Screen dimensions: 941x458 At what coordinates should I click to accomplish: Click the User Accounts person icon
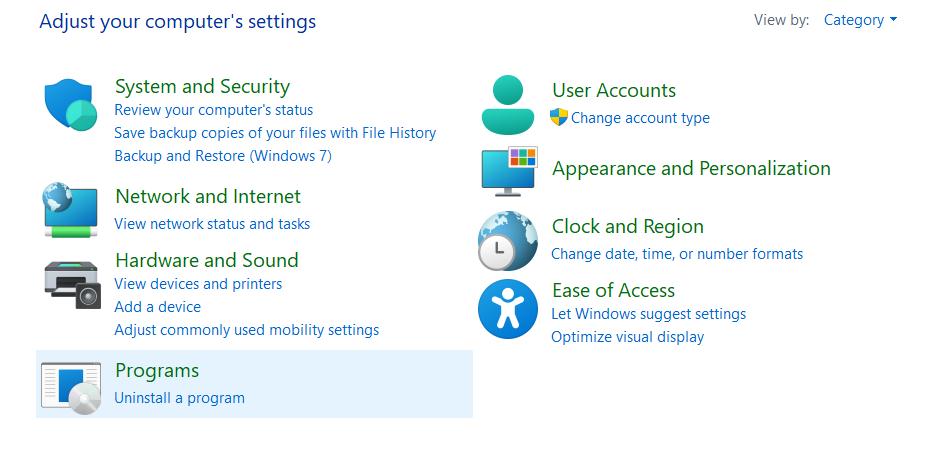click(508, 104)
